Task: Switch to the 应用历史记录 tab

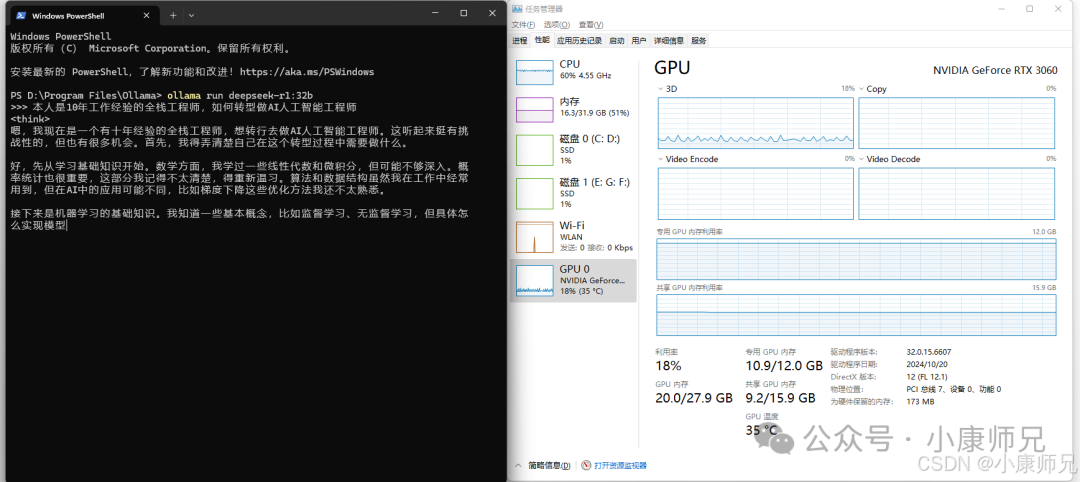Action: click(579, 41)
